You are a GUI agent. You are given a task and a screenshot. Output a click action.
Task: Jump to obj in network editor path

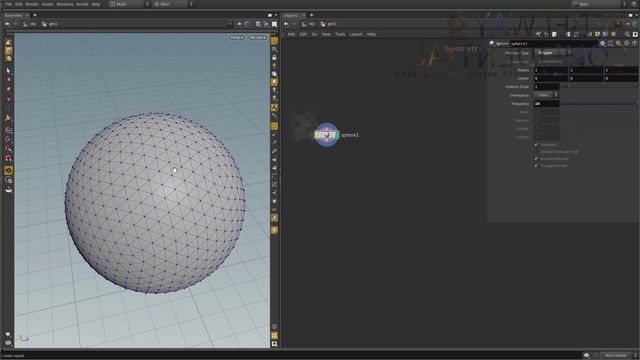pos(309,24)
